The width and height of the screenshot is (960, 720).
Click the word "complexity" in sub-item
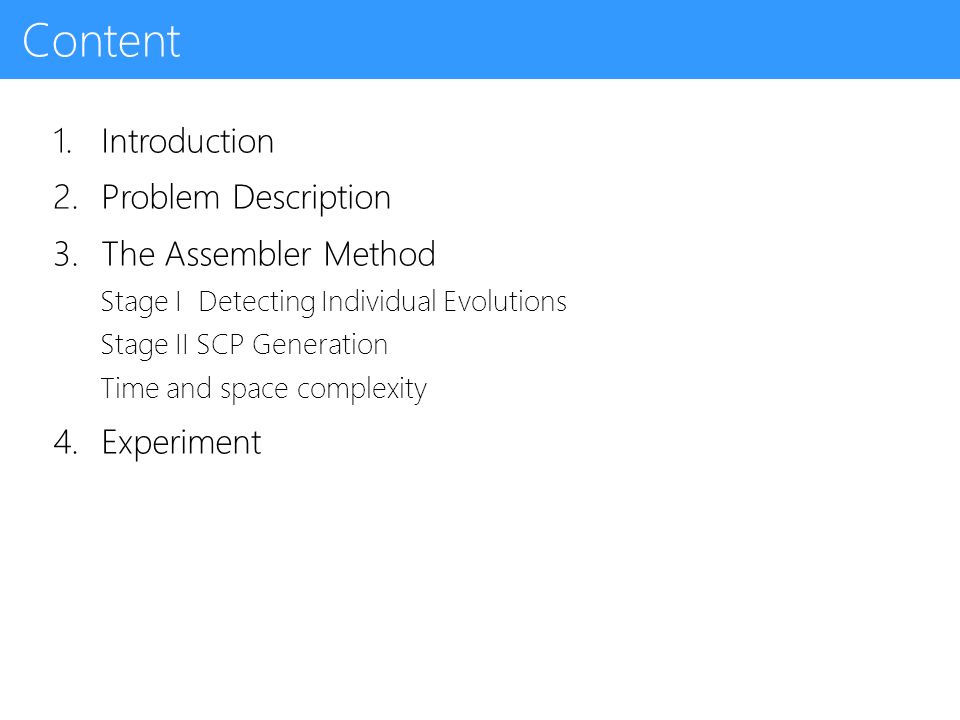click(362, 389)
